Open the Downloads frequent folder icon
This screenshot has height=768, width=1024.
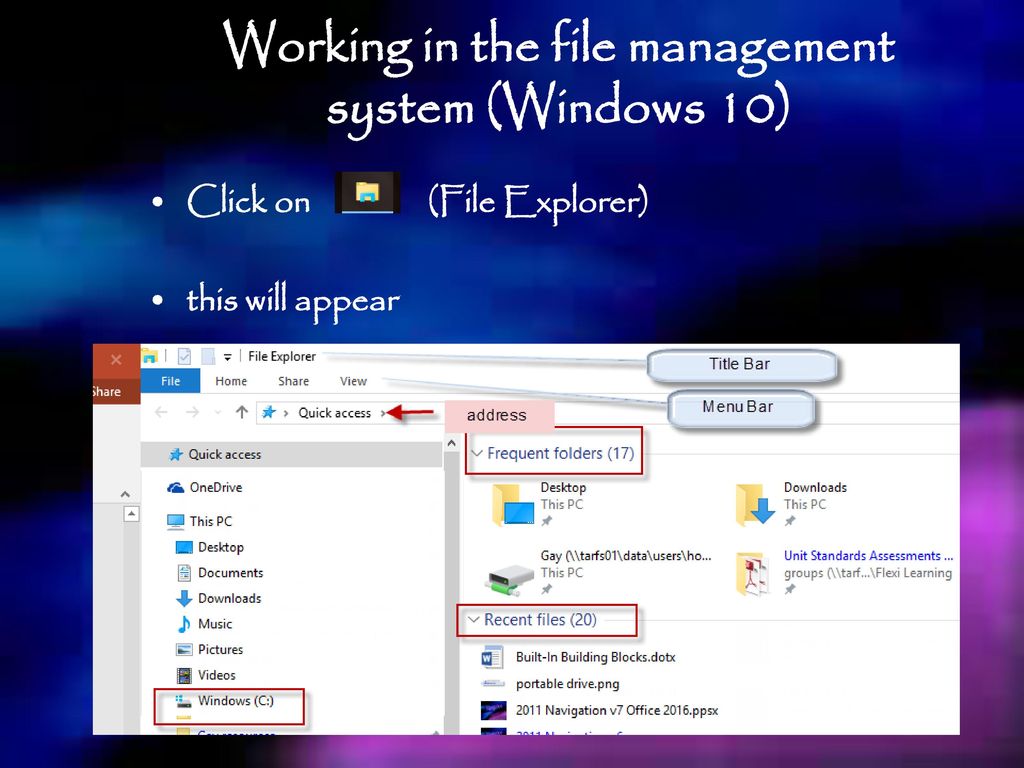pyautogui.click(x=756, y=505)
